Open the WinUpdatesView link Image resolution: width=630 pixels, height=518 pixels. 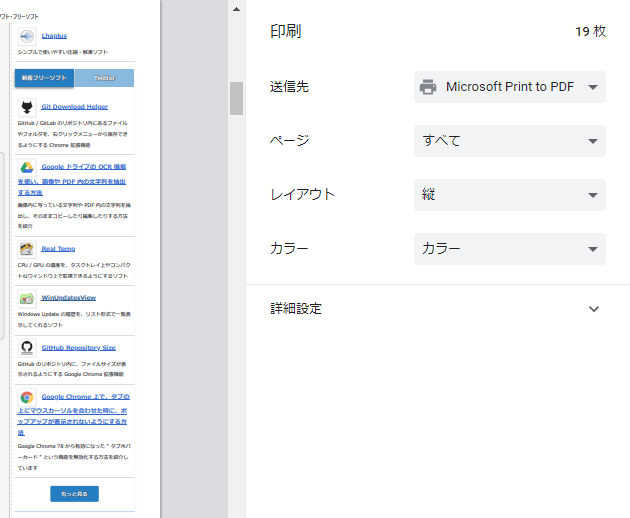click(x=69, y=298)
